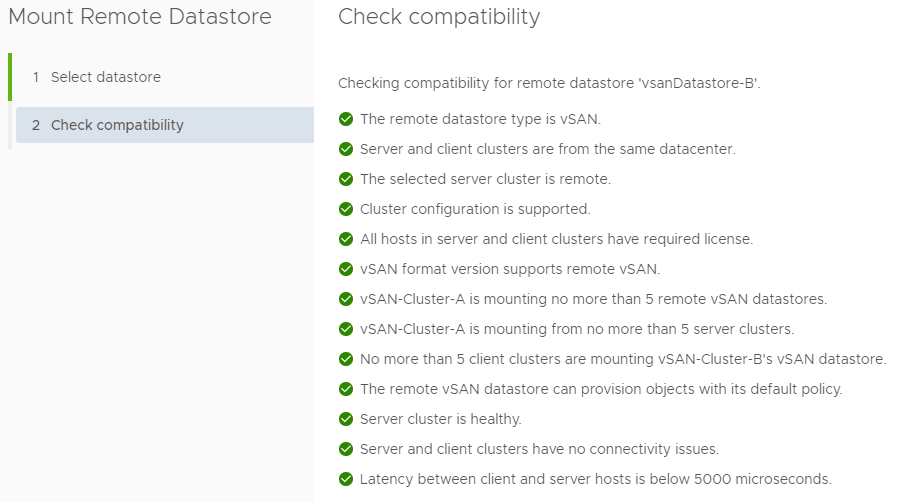Viewport: 900px width, 502px height.
Task: Click the check icon for the '5 client clusters' line
Action: [x=346, y=359]
